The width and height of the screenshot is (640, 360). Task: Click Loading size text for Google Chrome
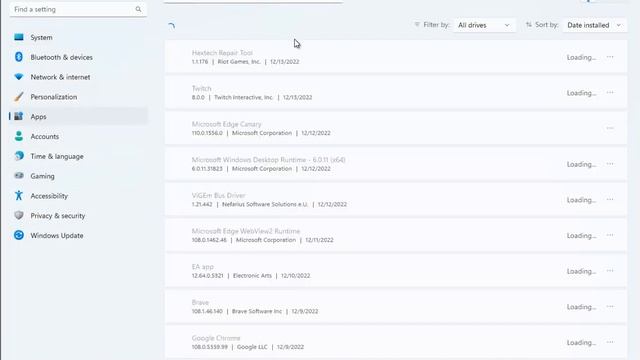coord(581,342)
